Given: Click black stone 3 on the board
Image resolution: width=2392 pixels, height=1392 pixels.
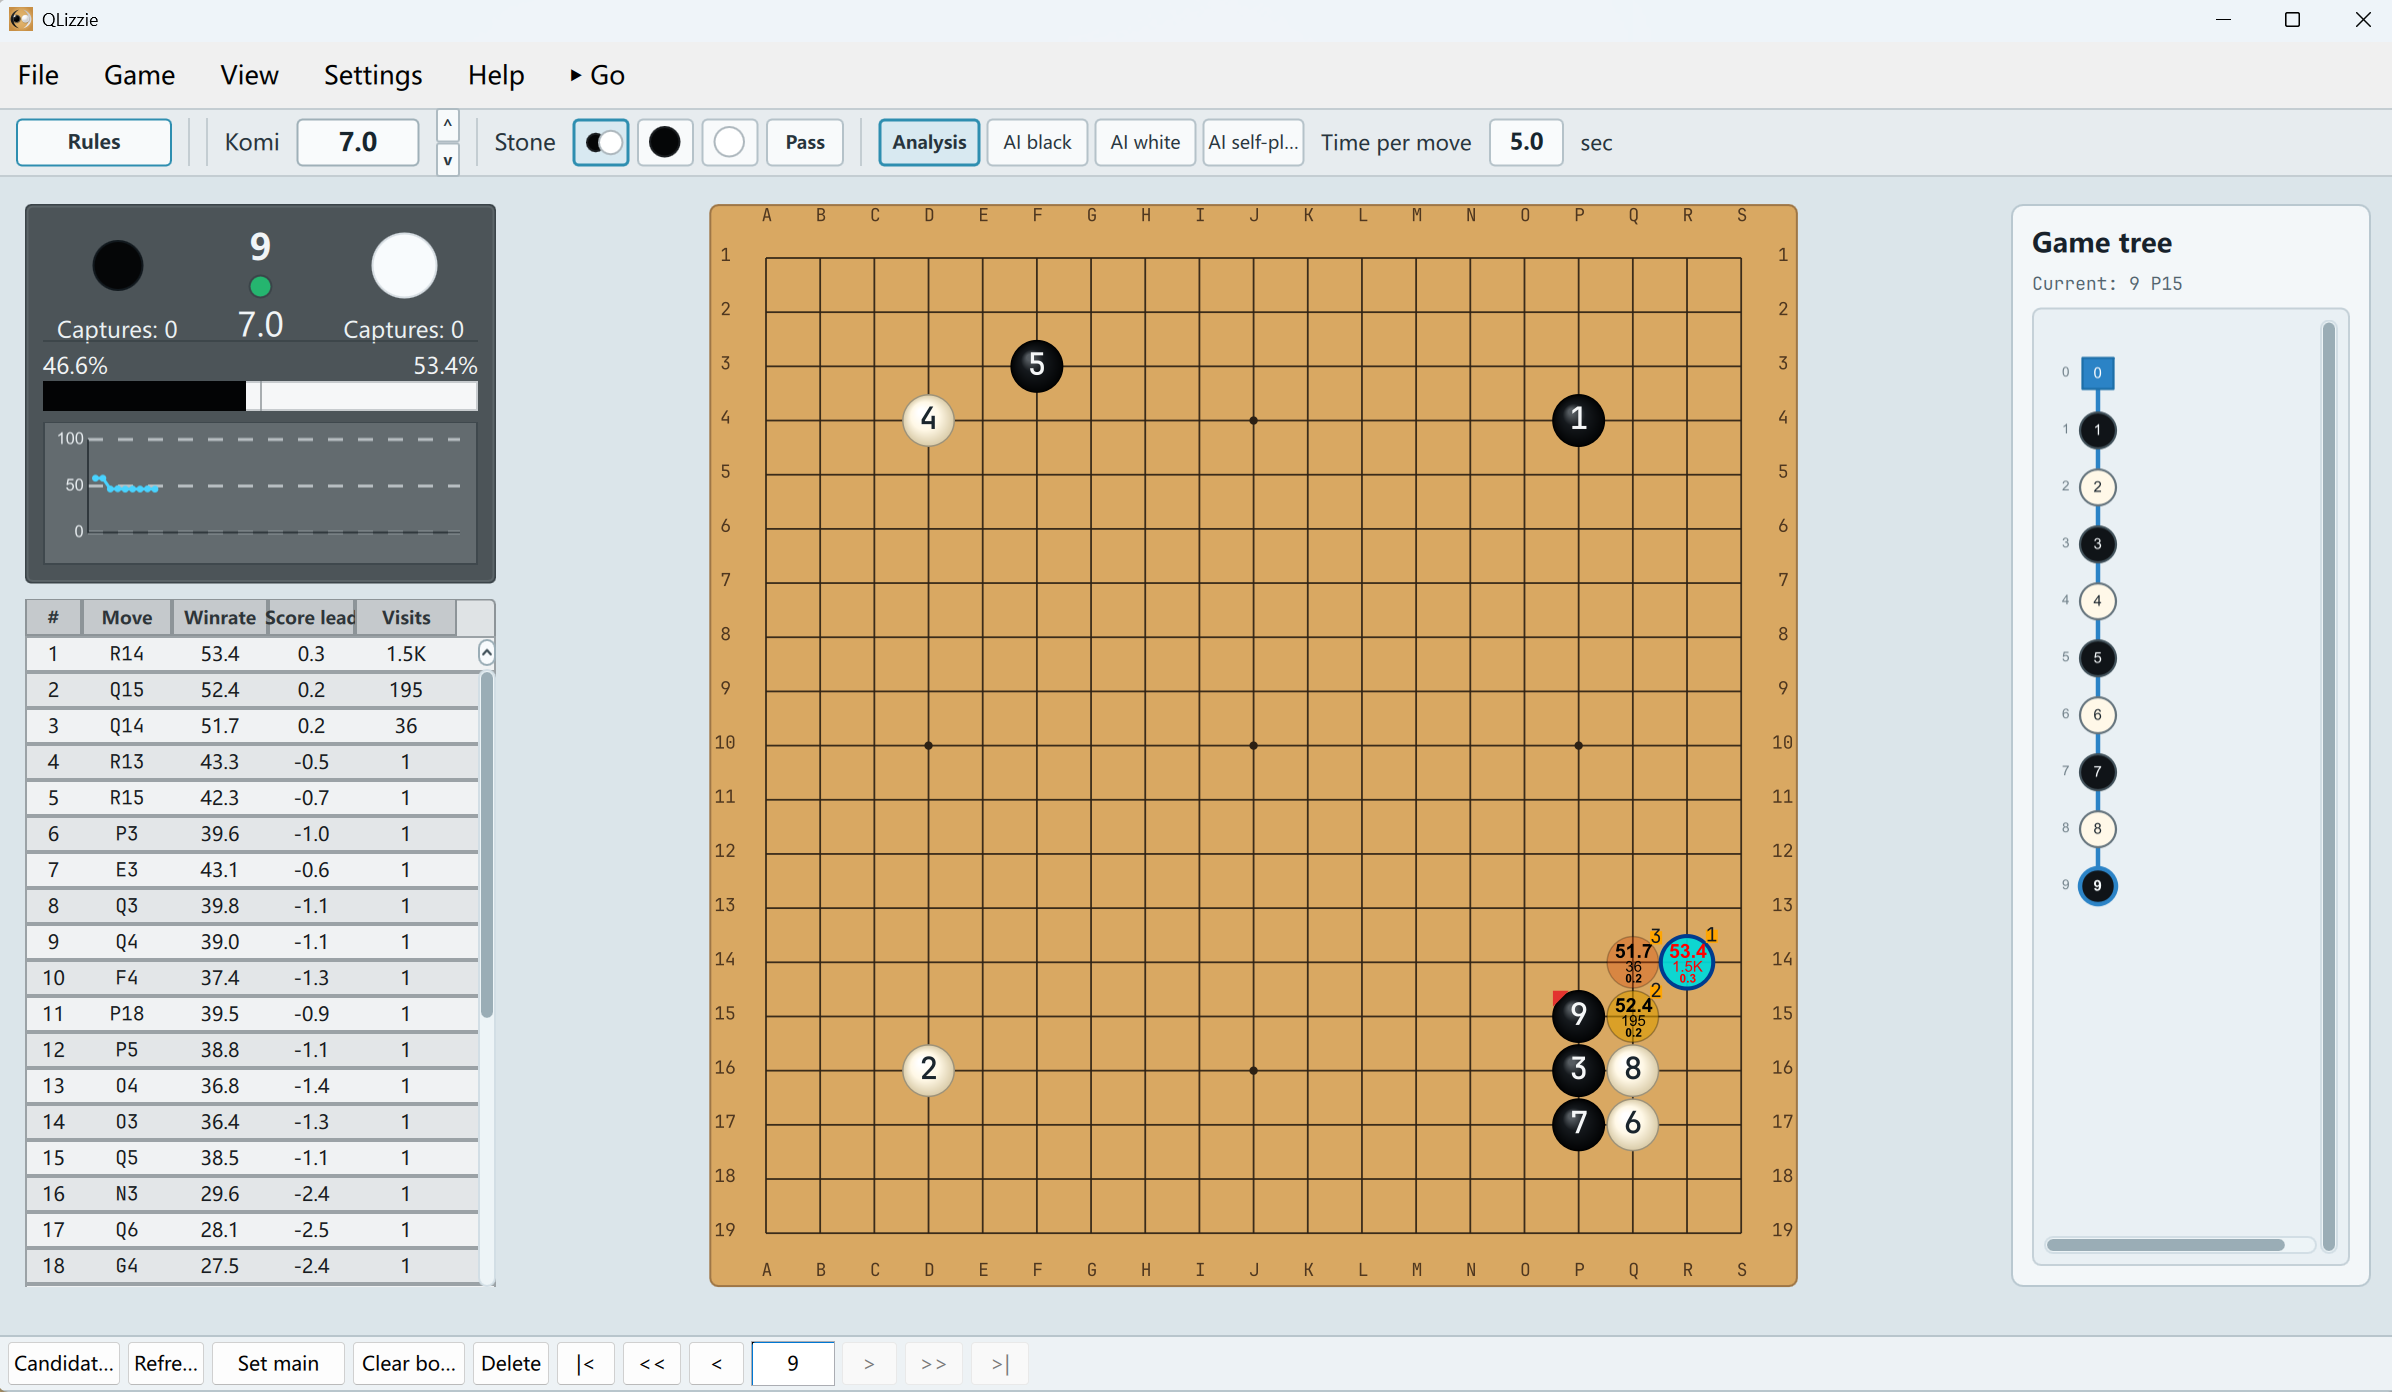Looking at the screenshot, I should coord(1579,1070).
